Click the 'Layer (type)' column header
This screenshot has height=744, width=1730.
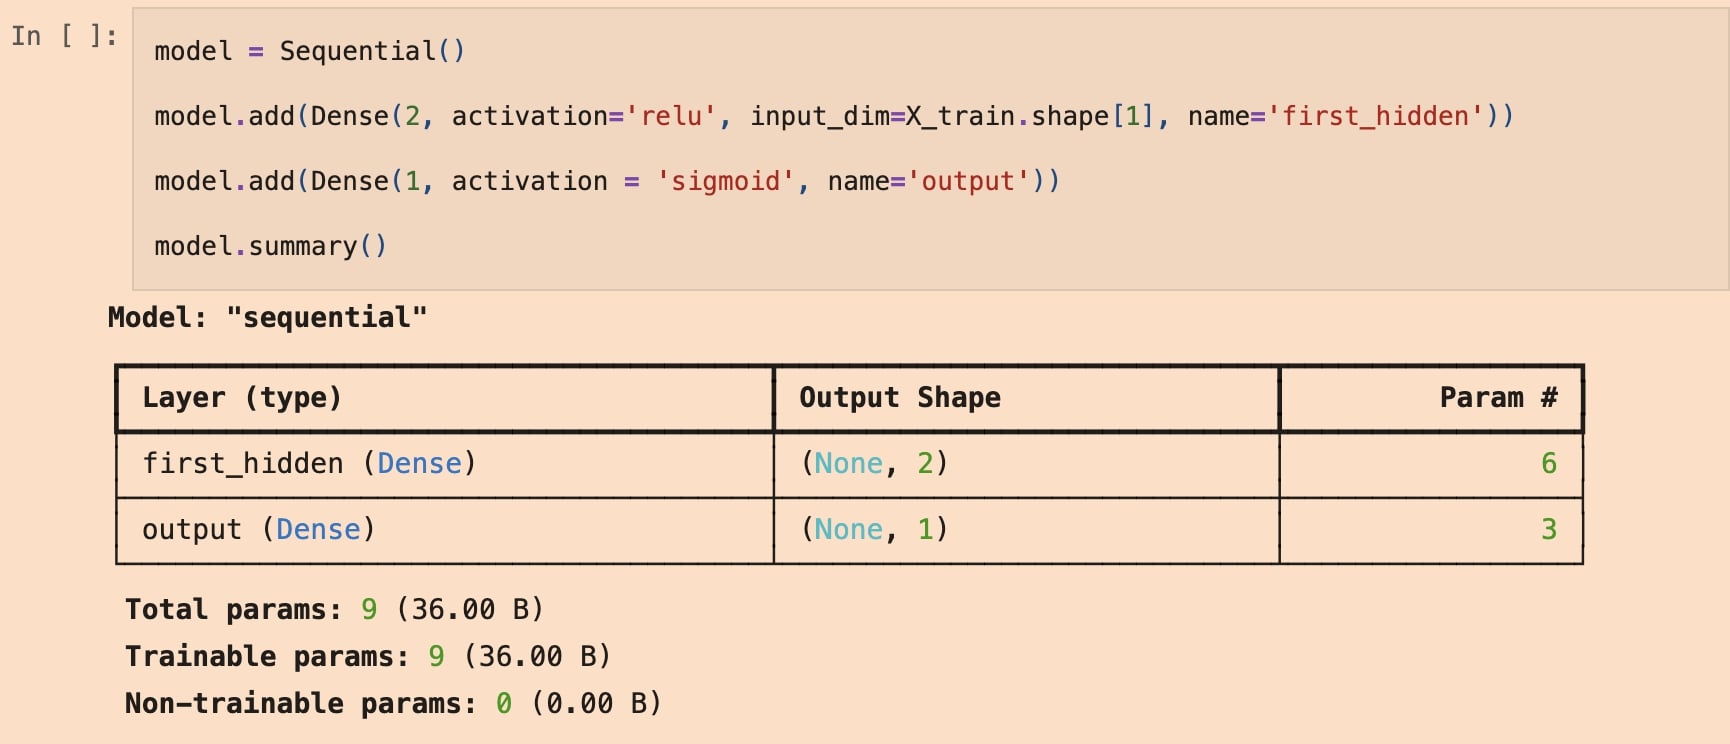445,398
